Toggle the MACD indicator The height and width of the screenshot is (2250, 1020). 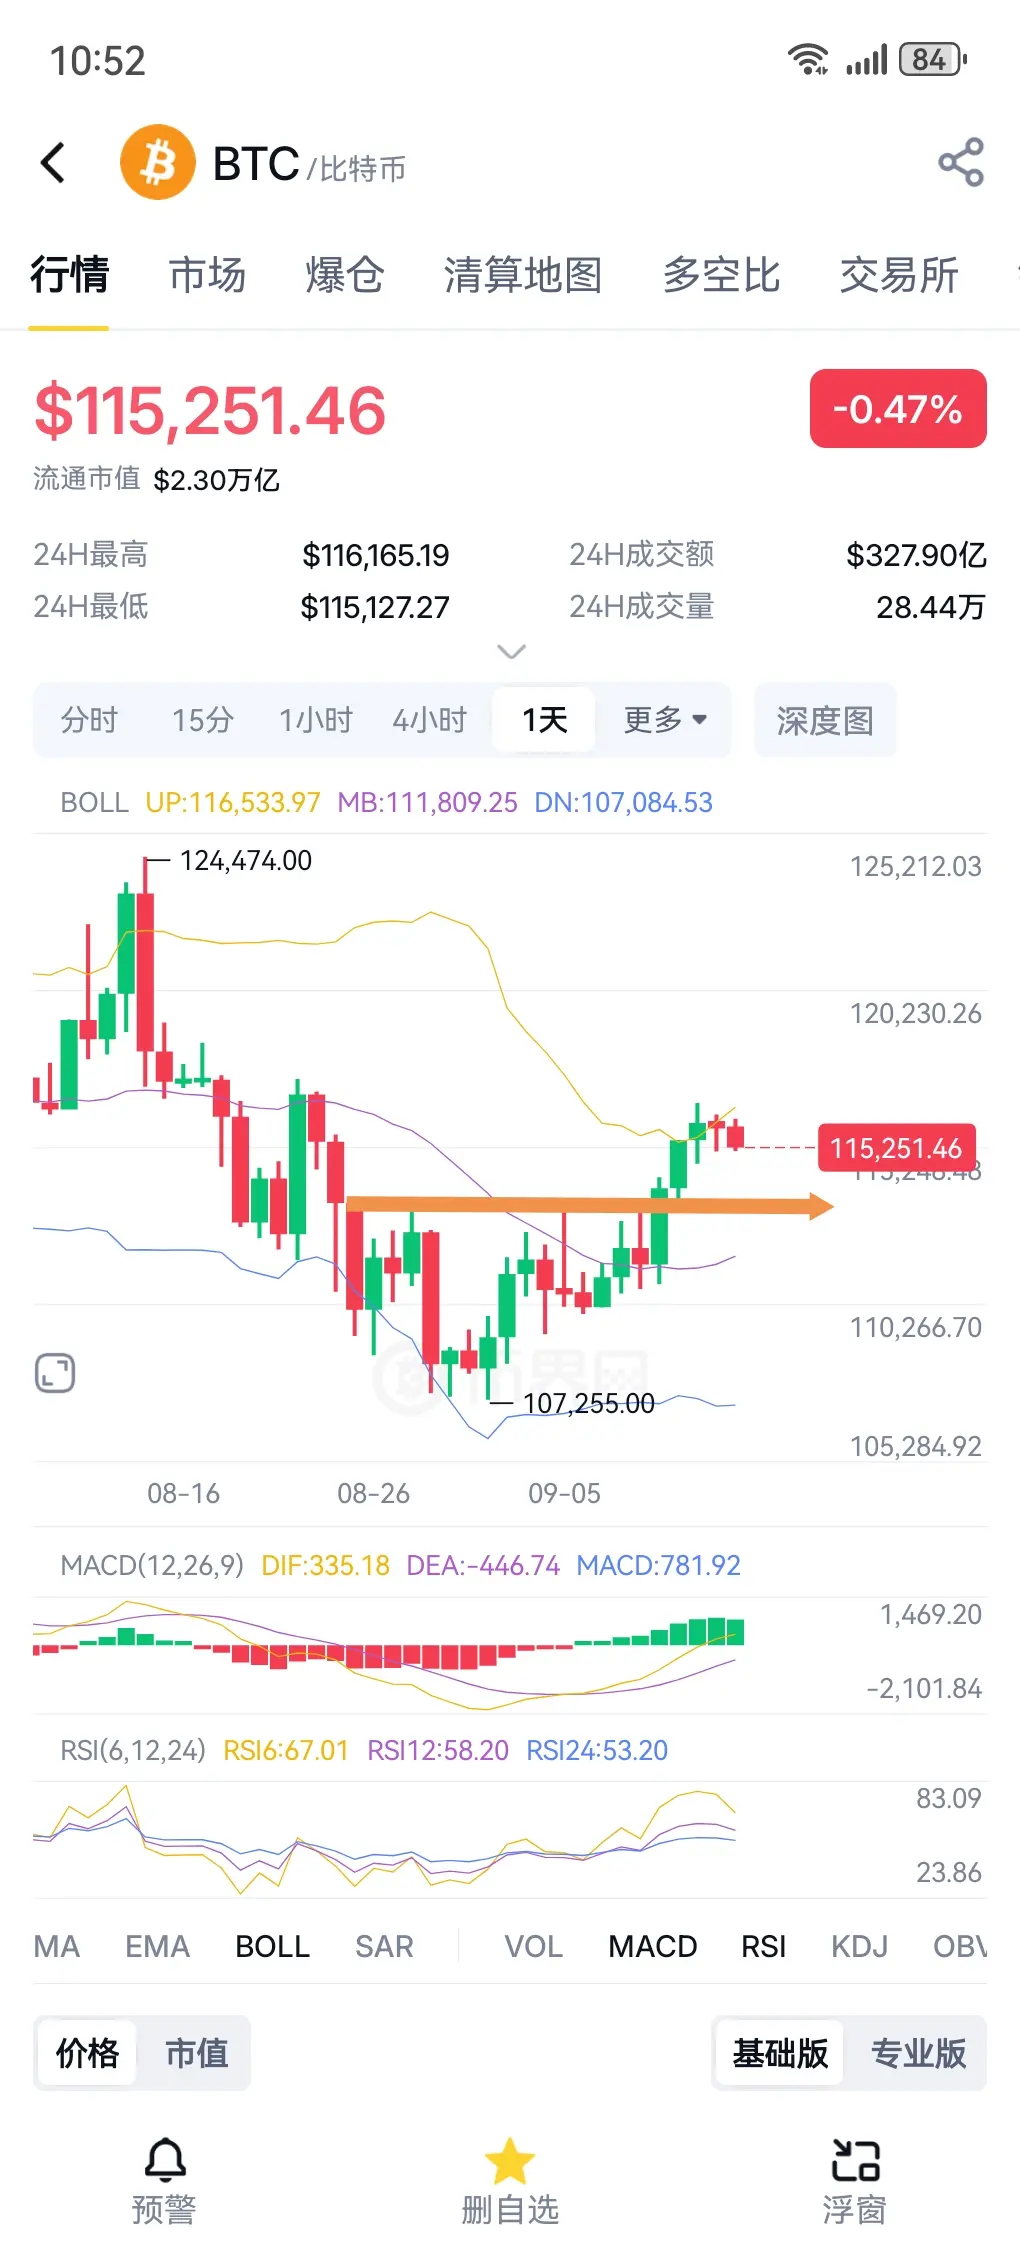(653, 1946)
